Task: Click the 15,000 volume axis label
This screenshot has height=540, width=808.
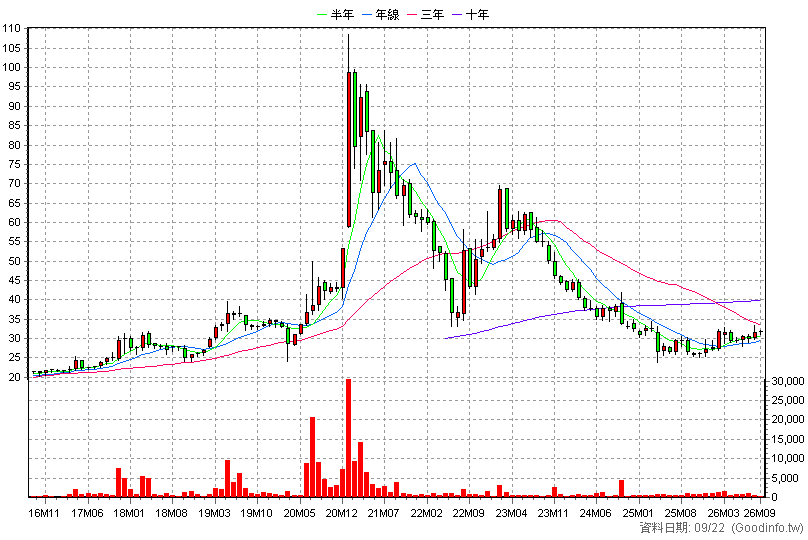Action: point(788,439)
